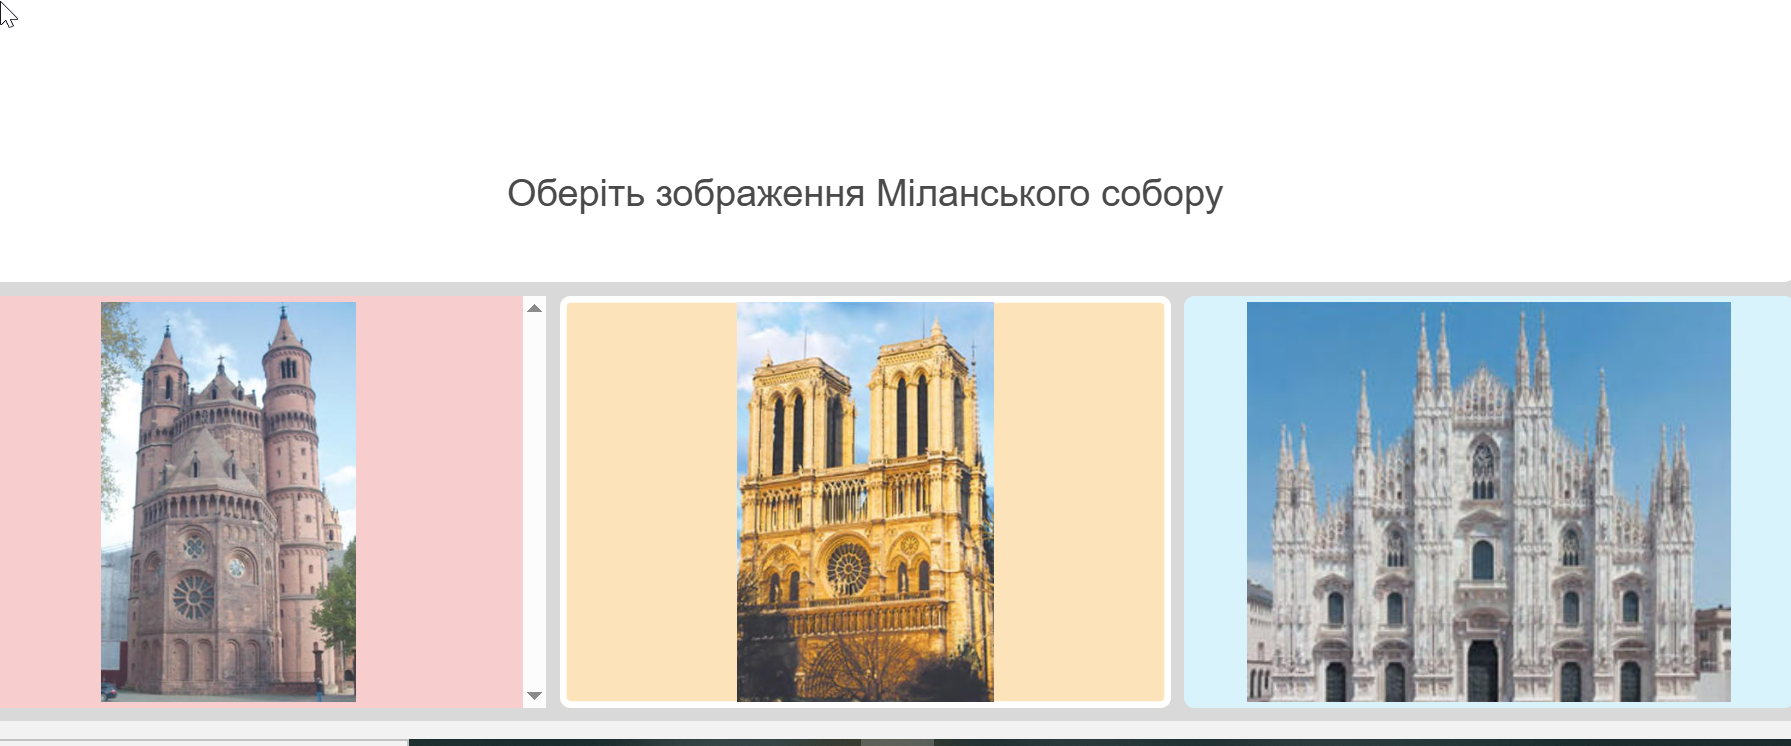Click the scroll up arrow beside the pink card

point(534,308)
